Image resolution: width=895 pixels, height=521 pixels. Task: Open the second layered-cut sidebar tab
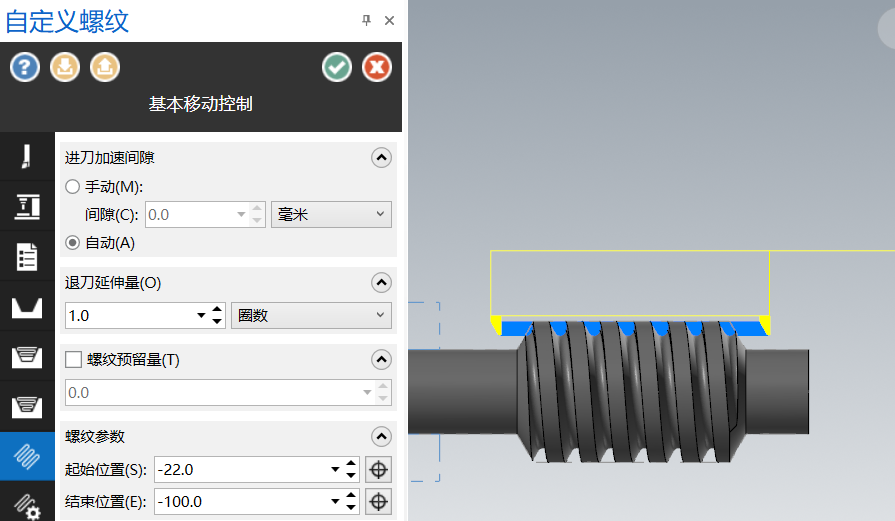(27, 406)
